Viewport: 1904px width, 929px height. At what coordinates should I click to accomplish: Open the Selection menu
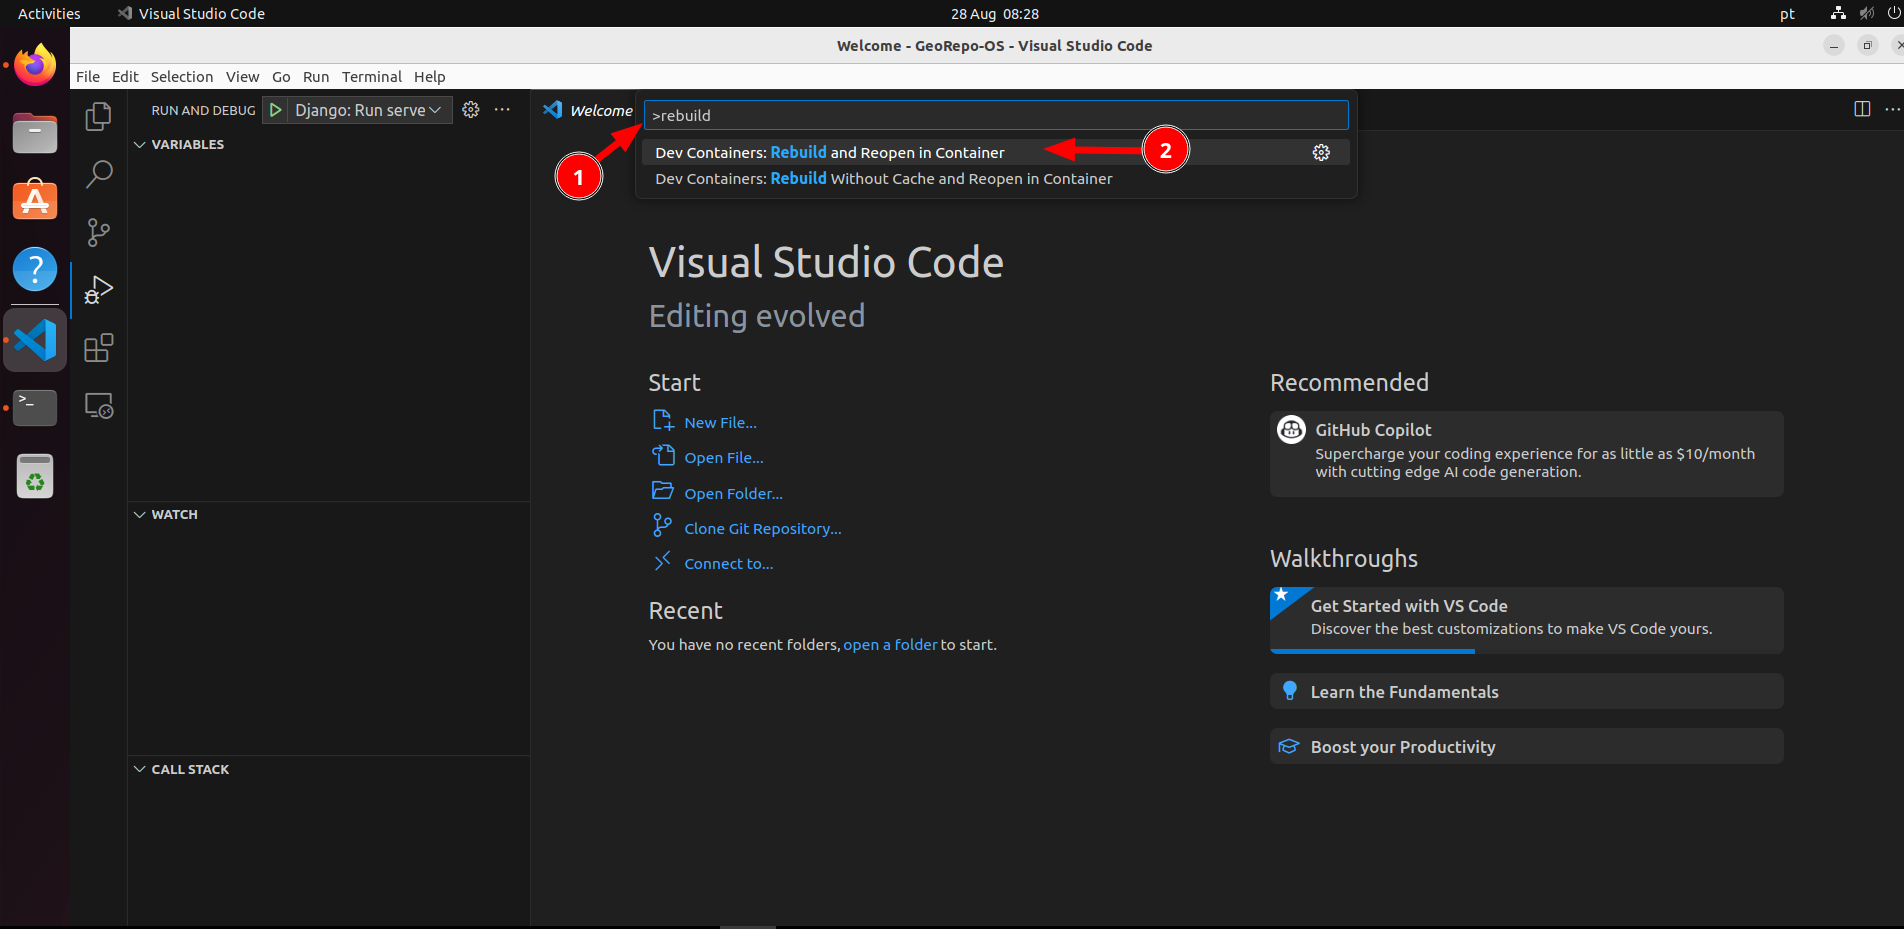coord(182,77)
